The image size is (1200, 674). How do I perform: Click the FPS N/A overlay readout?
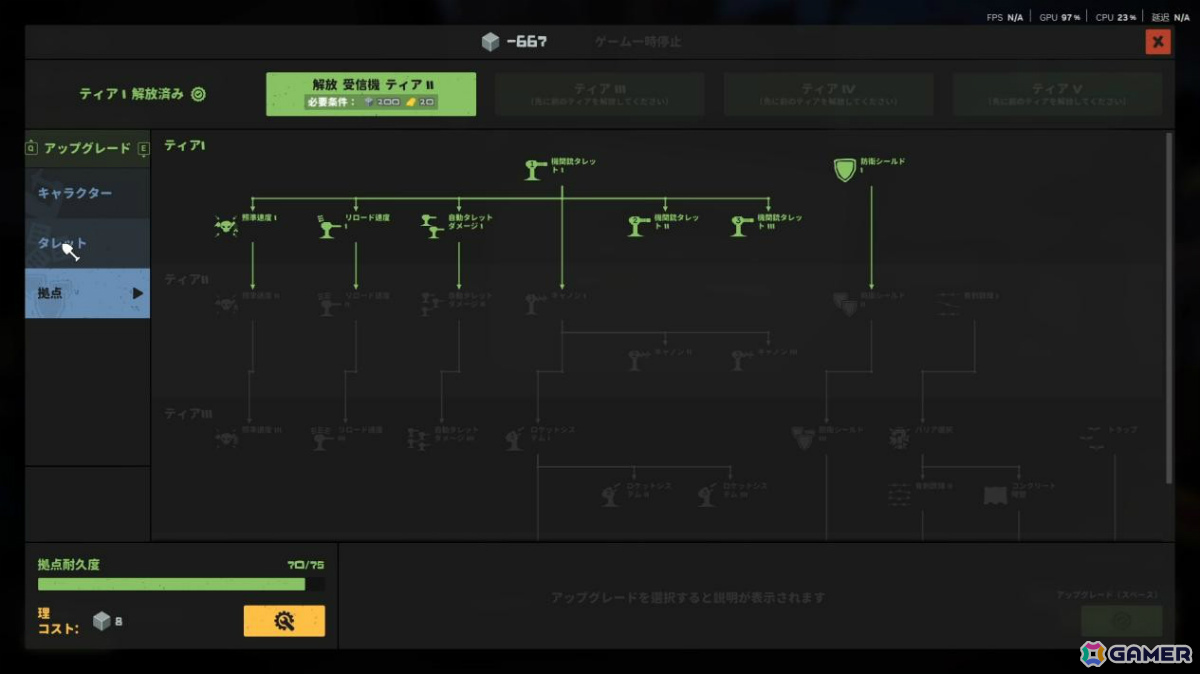(1003, 18)
